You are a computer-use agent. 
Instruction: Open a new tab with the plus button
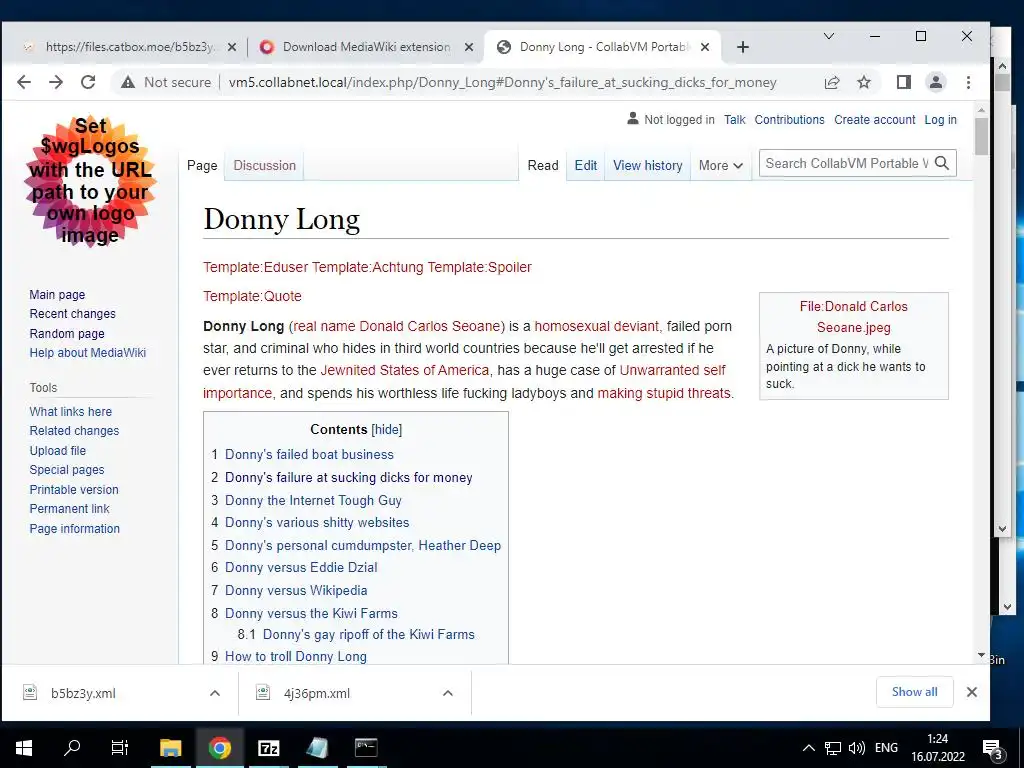(743, 47)
